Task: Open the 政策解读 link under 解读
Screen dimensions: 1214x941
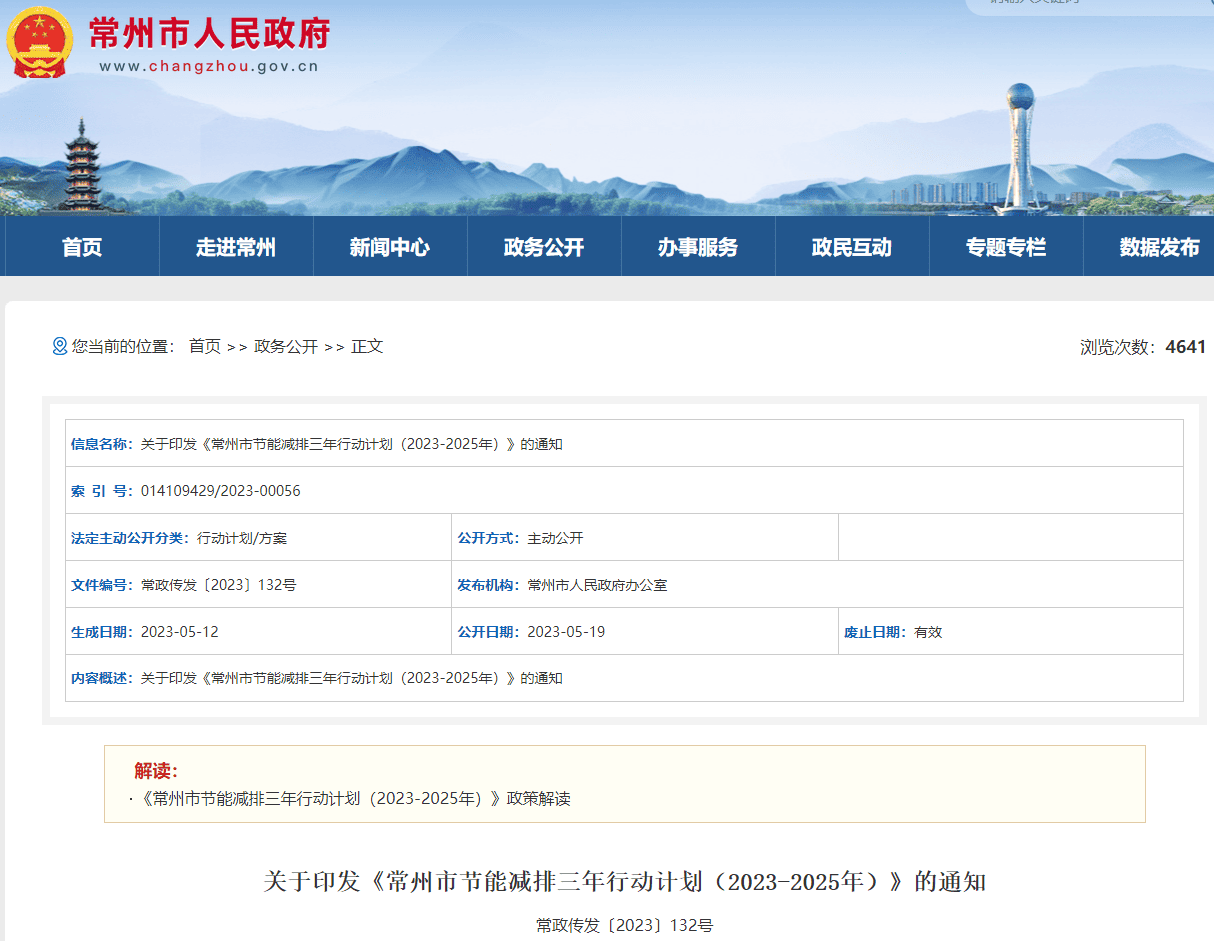Action: (x=356, y=798)
